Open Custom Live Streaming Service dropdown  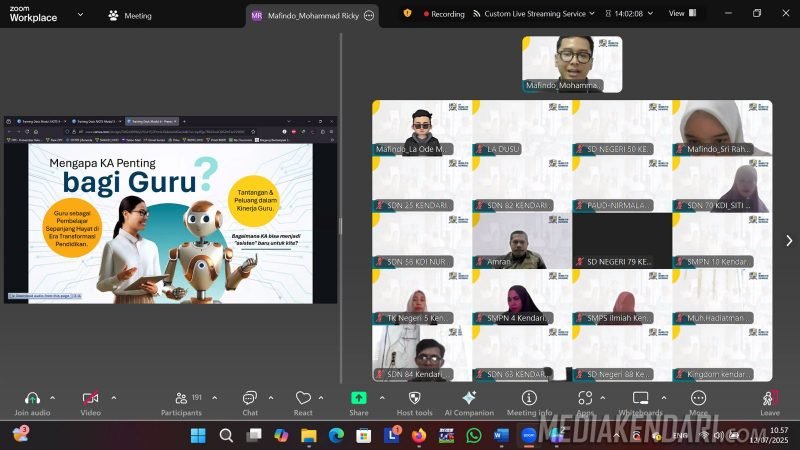539,14
